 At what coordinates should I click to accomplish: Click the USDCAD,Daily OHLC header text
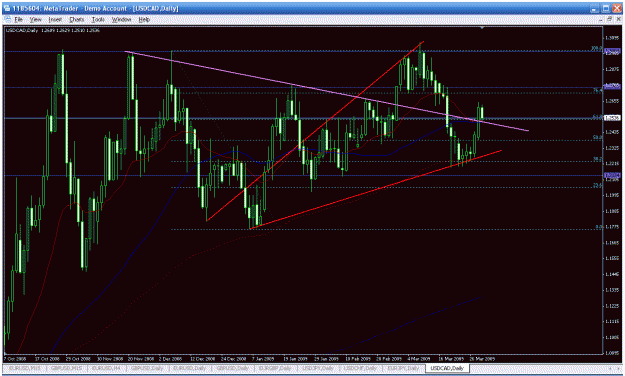(x=53, y=30)
